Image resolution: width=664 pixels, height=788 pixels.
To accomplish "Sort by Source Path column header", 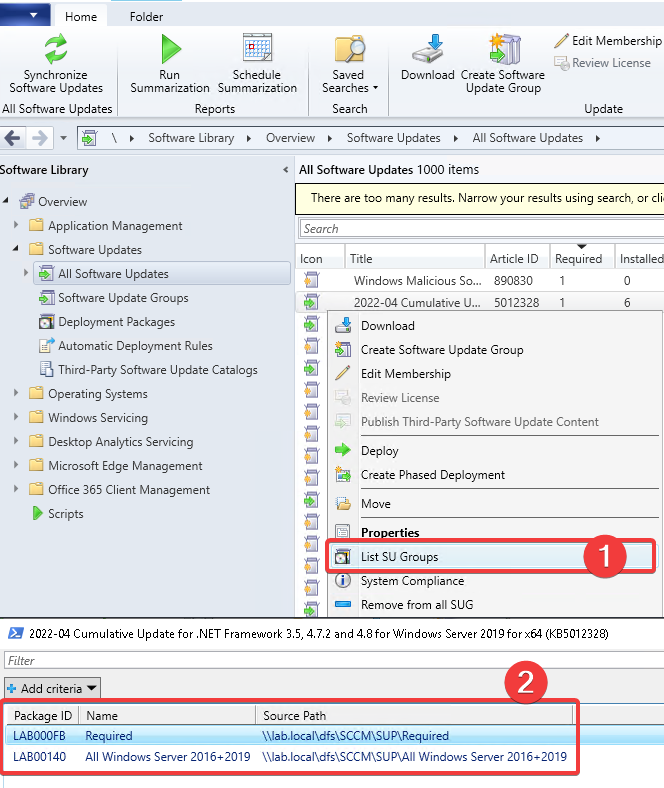I will pos(415,716).
